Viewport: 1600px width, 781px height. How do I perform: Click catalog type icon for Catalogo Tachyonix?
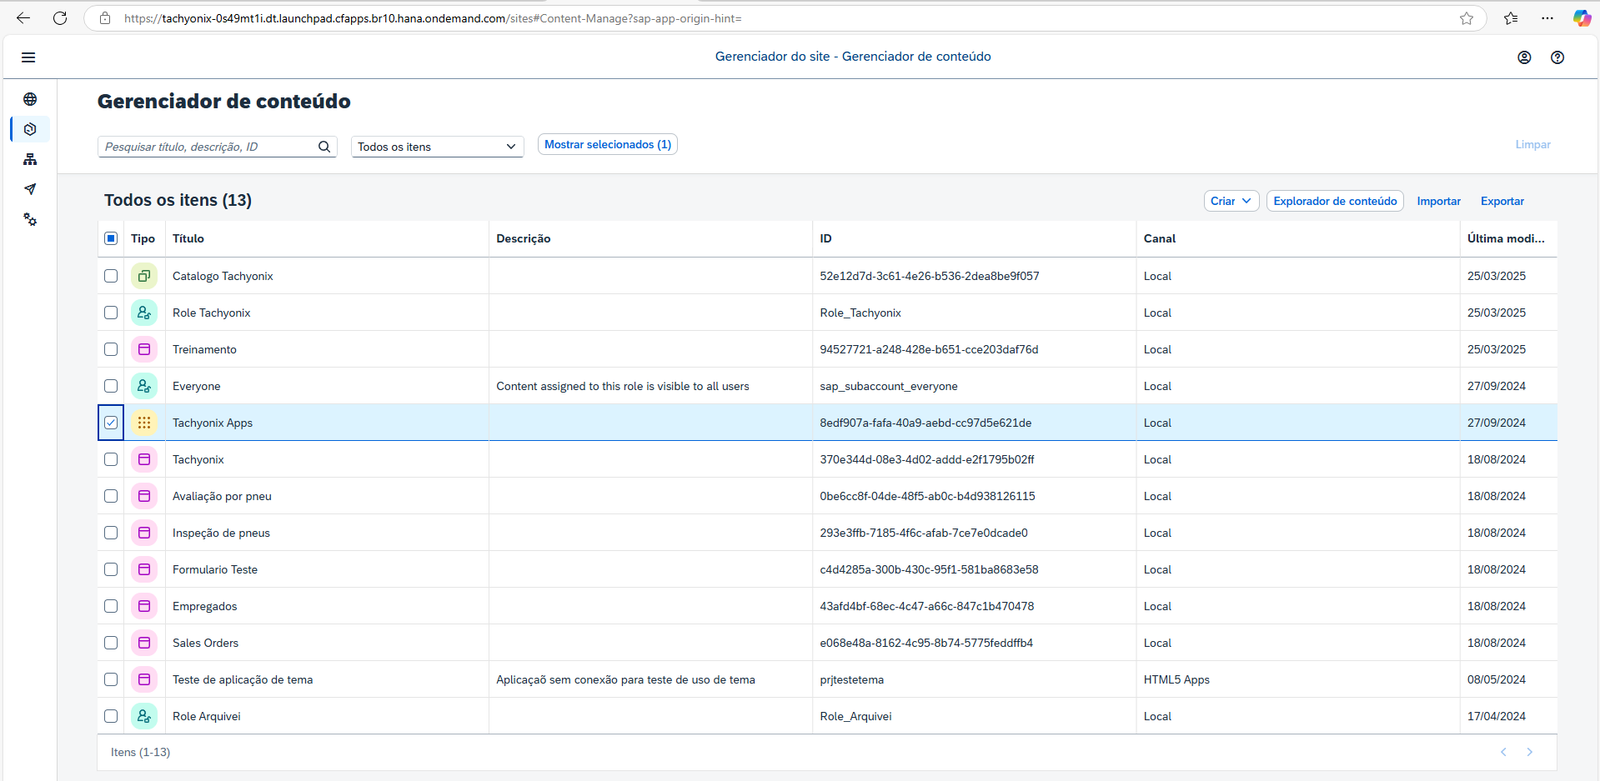pos(144,276)
